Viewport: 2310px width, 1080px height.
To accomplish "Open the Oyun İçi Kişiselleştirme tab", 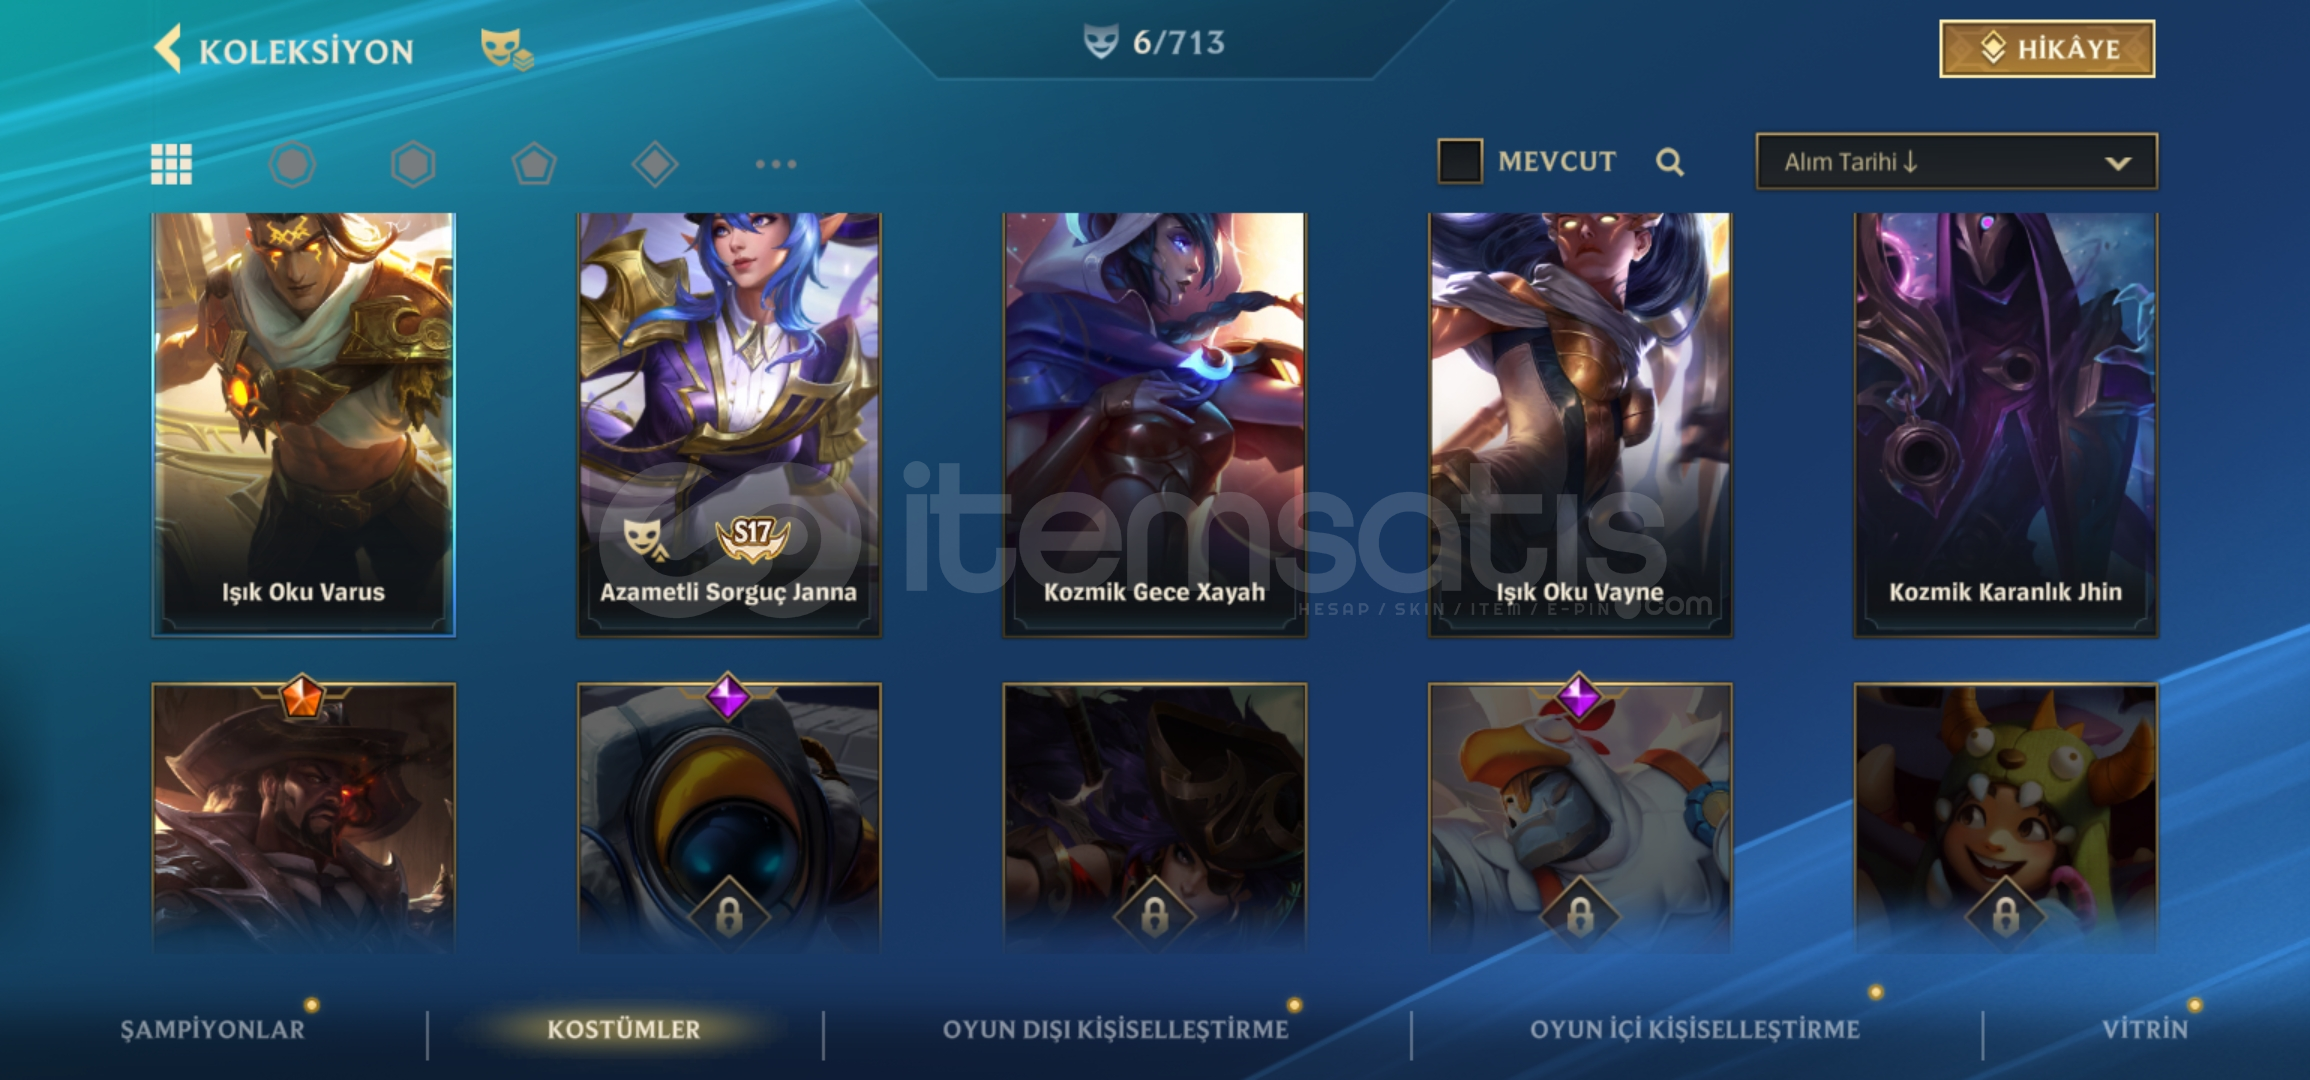I will pyautogui.click(x=1694, y=1029).
